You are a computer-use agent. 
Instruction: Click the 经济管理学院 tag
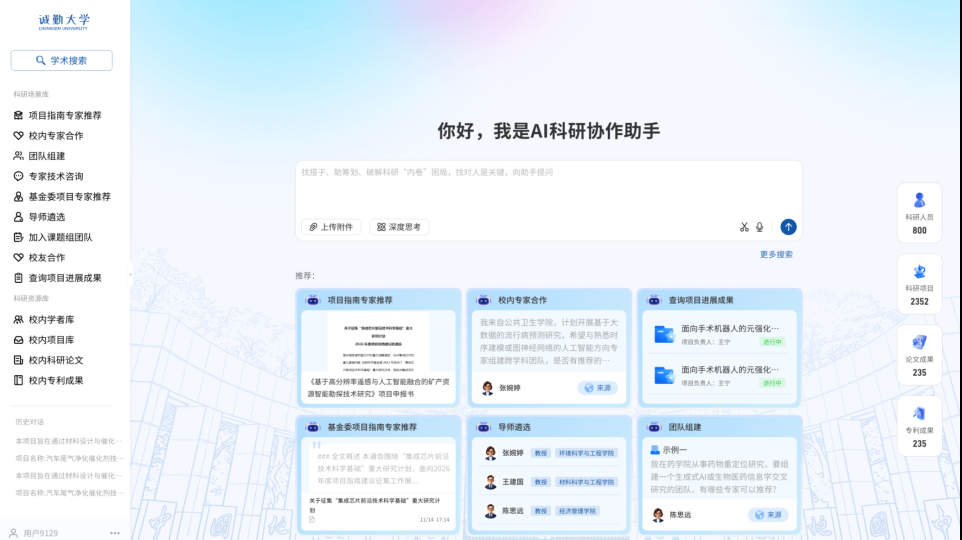coord(577,511)
